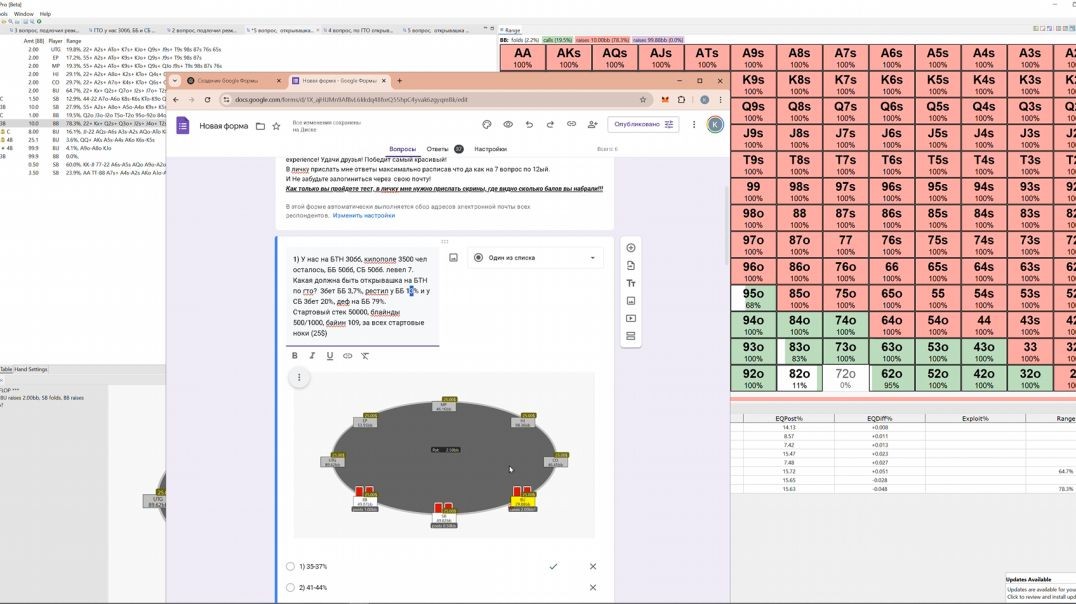Remove answer option 2) 41-44%

pyautogui.click(x=593, y=588)
